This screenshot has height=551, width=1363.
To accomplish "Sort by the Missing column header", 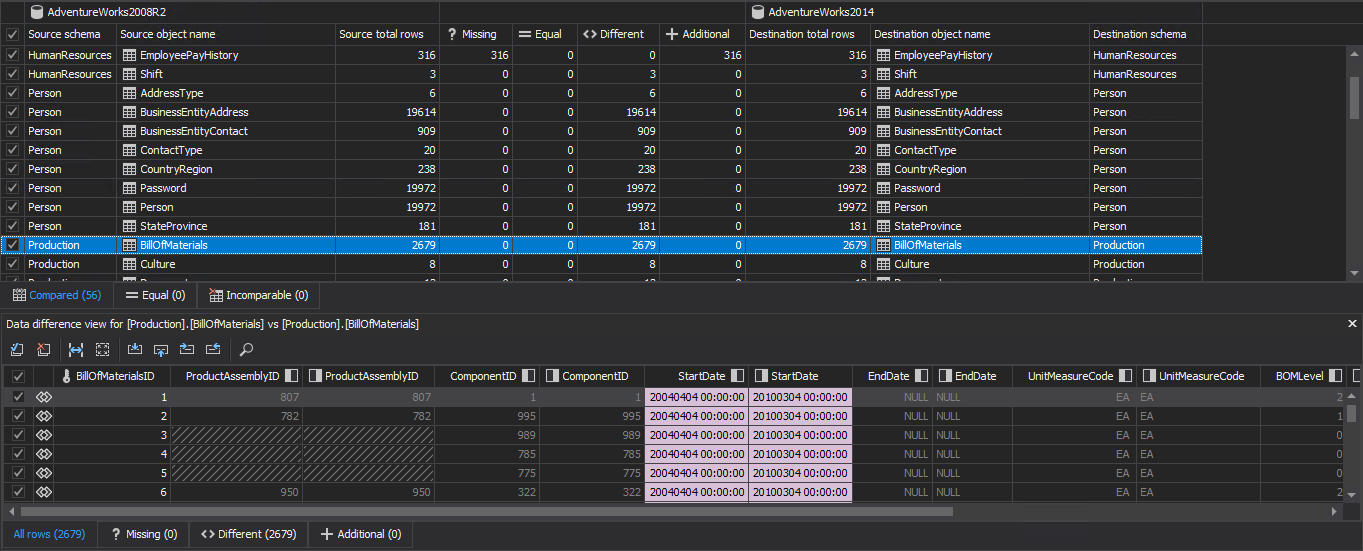I will click(x=476, y=34).
